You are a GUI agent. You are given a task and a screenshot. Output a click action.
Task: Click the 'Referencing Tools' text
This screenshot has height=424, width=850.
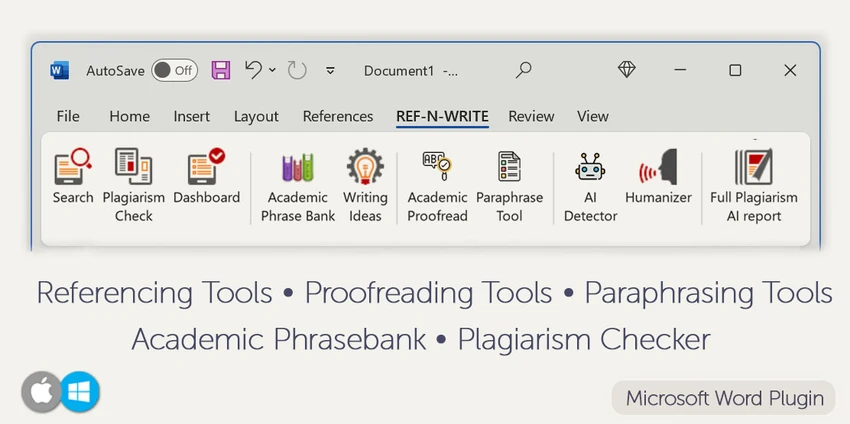[x=154, y=293]
